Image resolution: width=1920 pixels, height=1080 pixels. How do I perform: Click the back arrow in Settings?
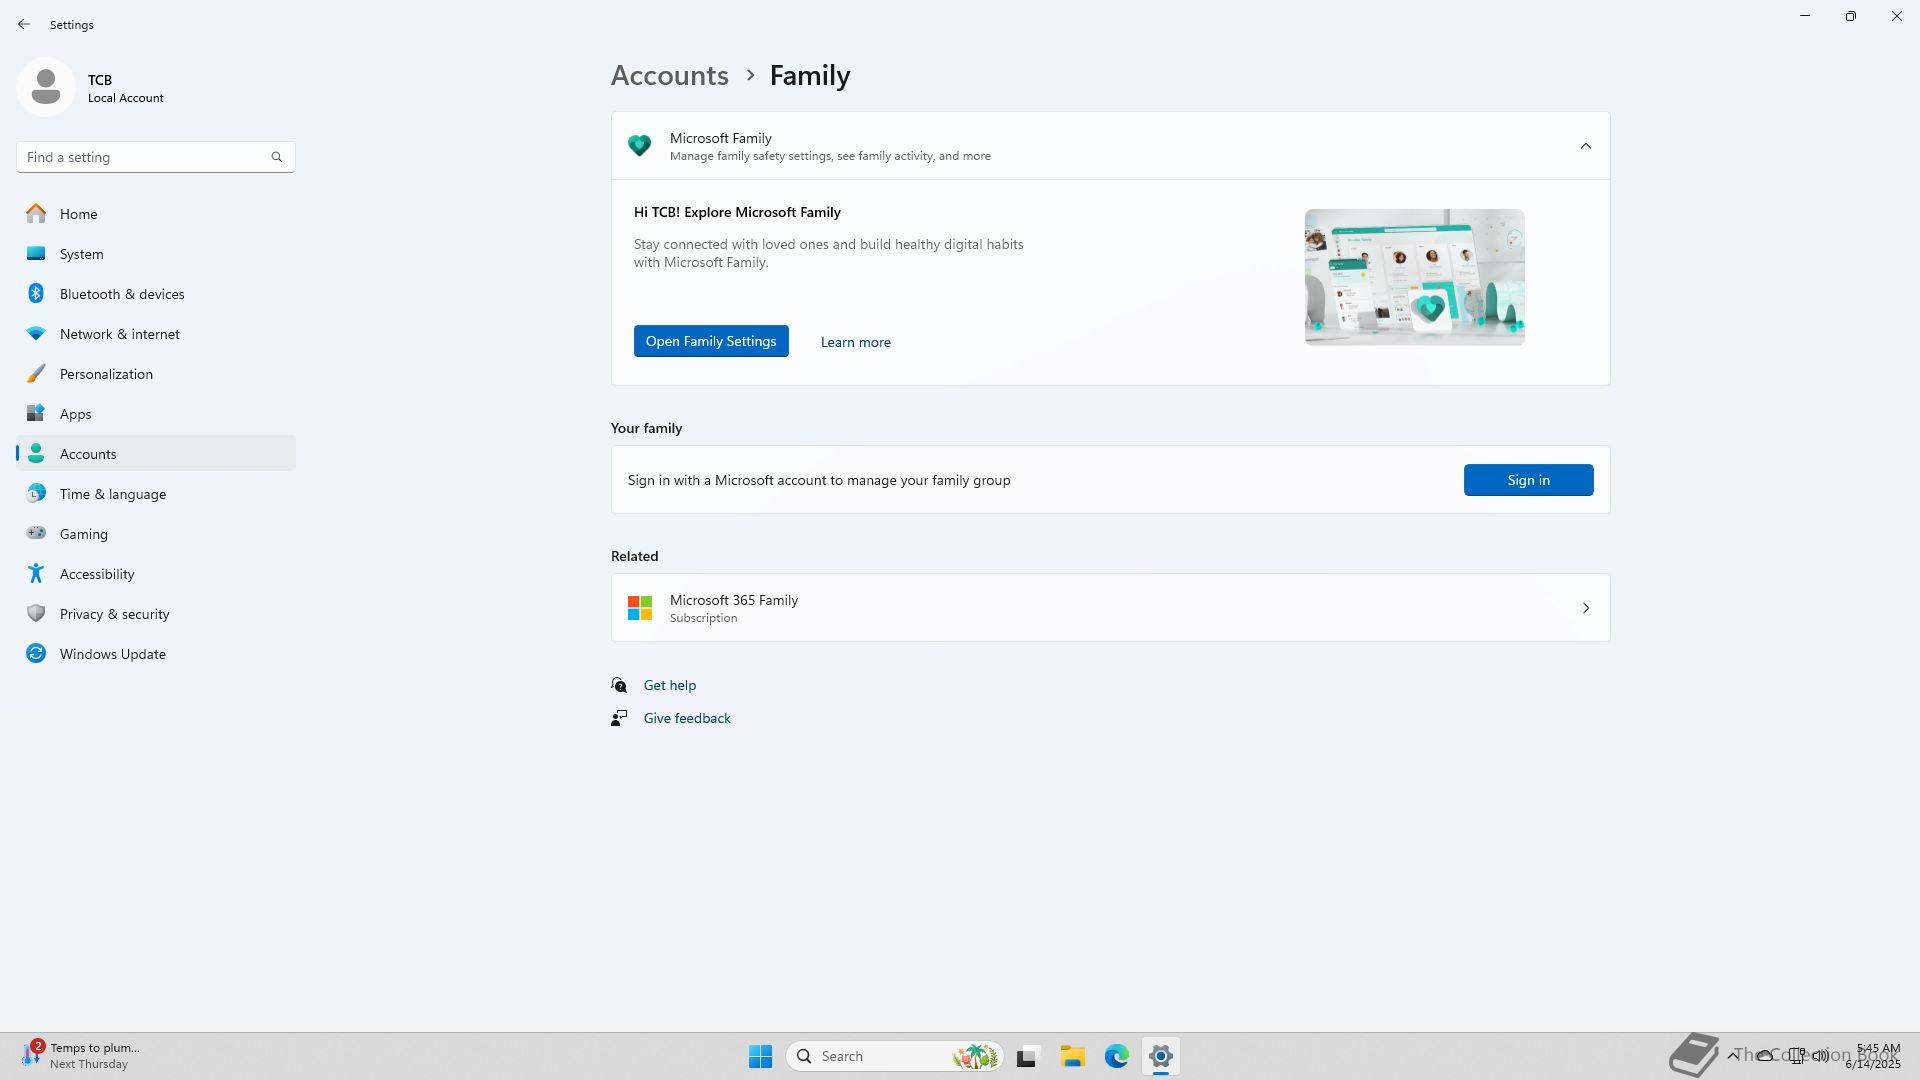click(24, 24)
